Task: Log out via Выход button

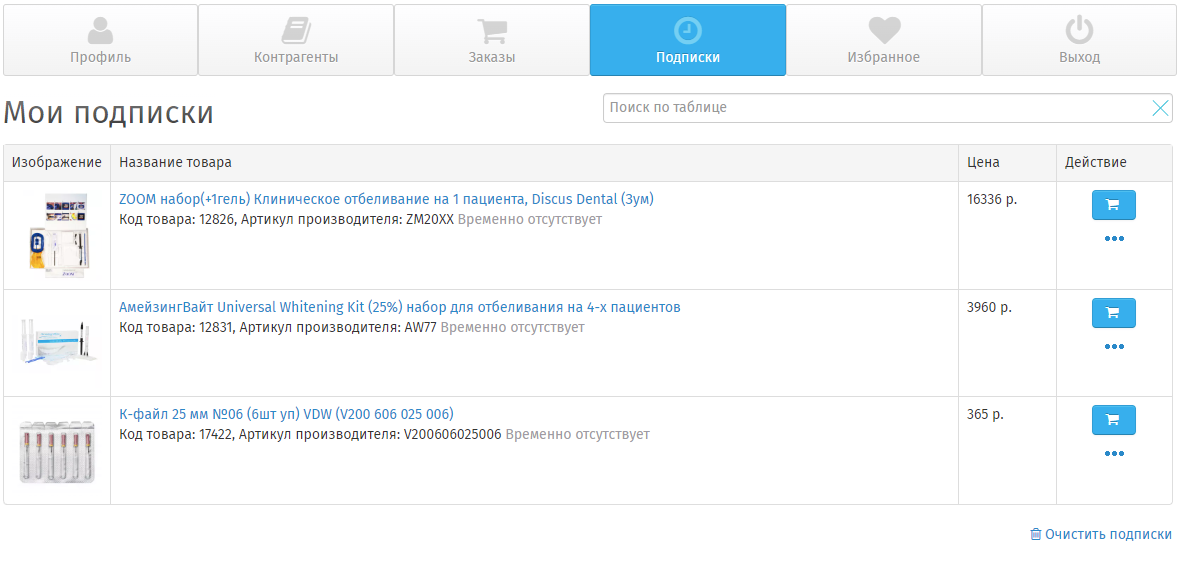Action: [1079, 40]
